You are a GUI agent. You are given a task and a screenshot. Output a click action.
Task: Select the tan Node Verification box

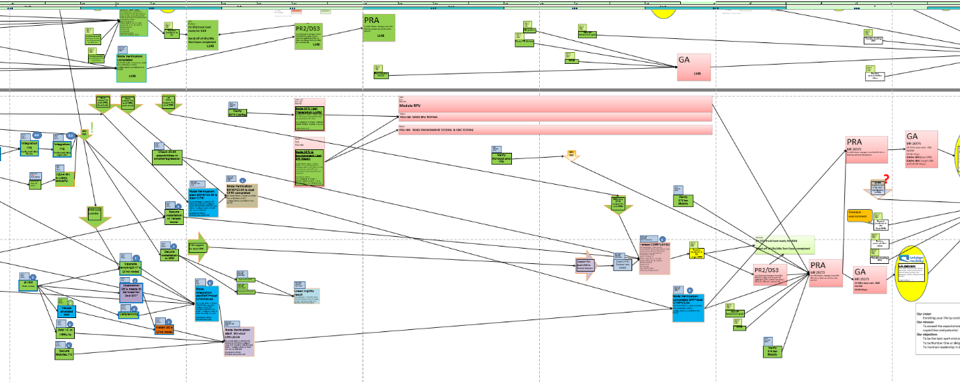click(x=242, y=195)
